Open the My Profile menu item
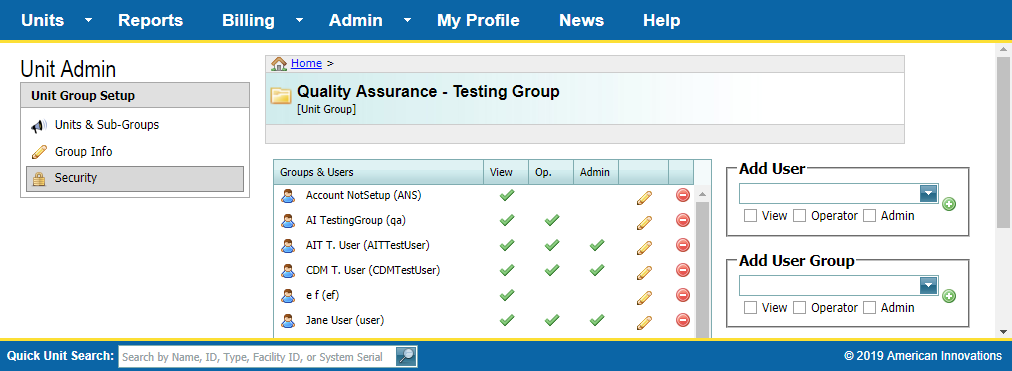The image size is (1012, 371). click(478, 20)
